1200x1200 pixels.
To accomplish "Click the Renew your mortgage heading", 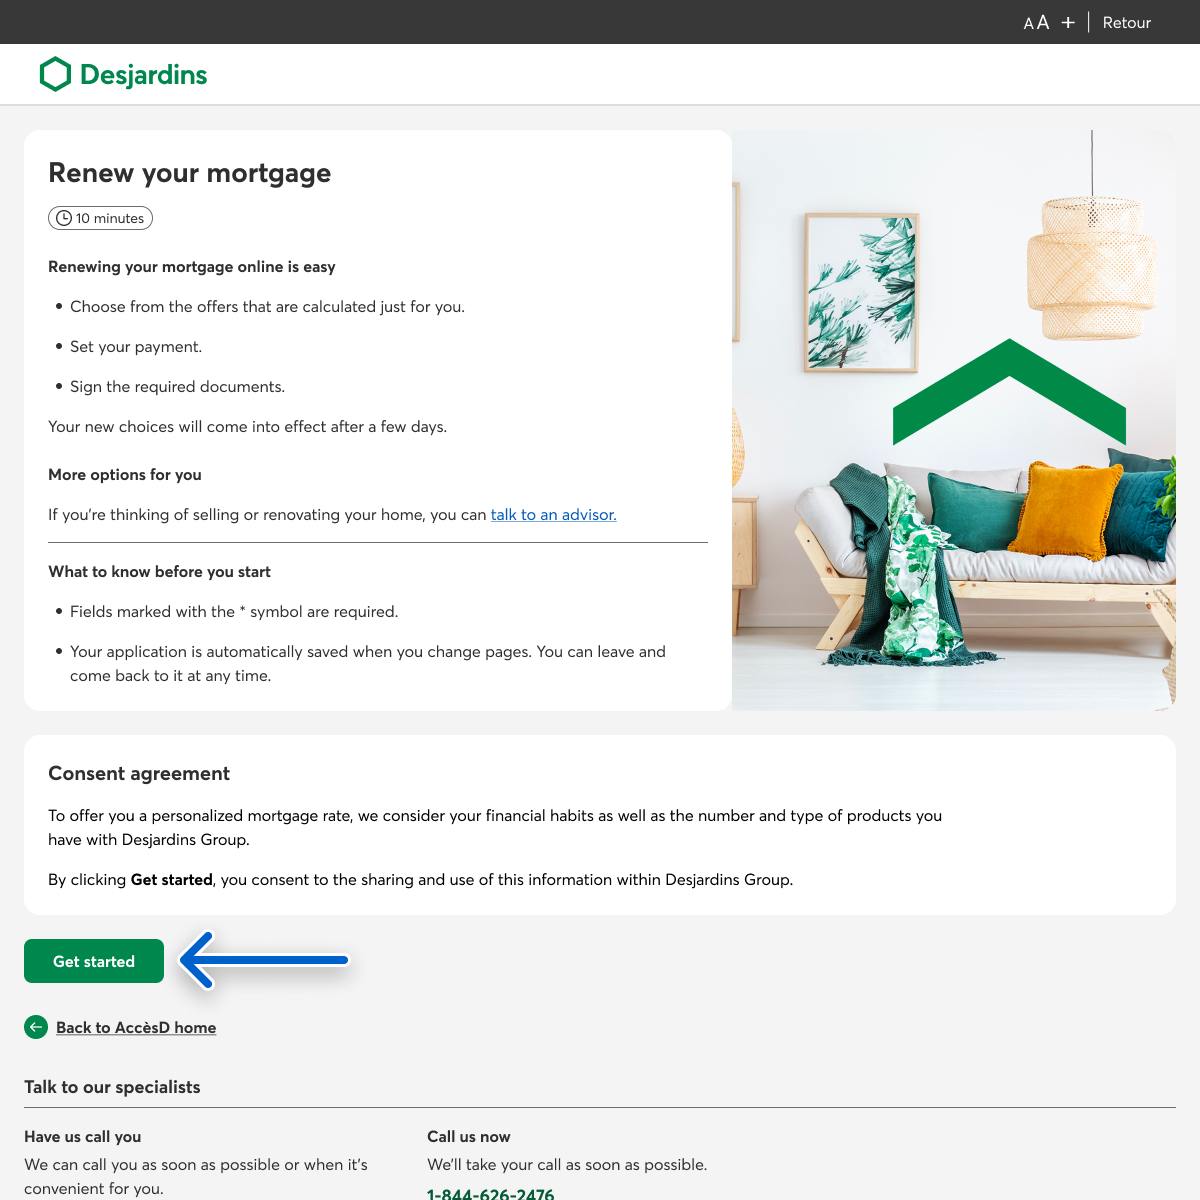I will (x=189, y=173).
